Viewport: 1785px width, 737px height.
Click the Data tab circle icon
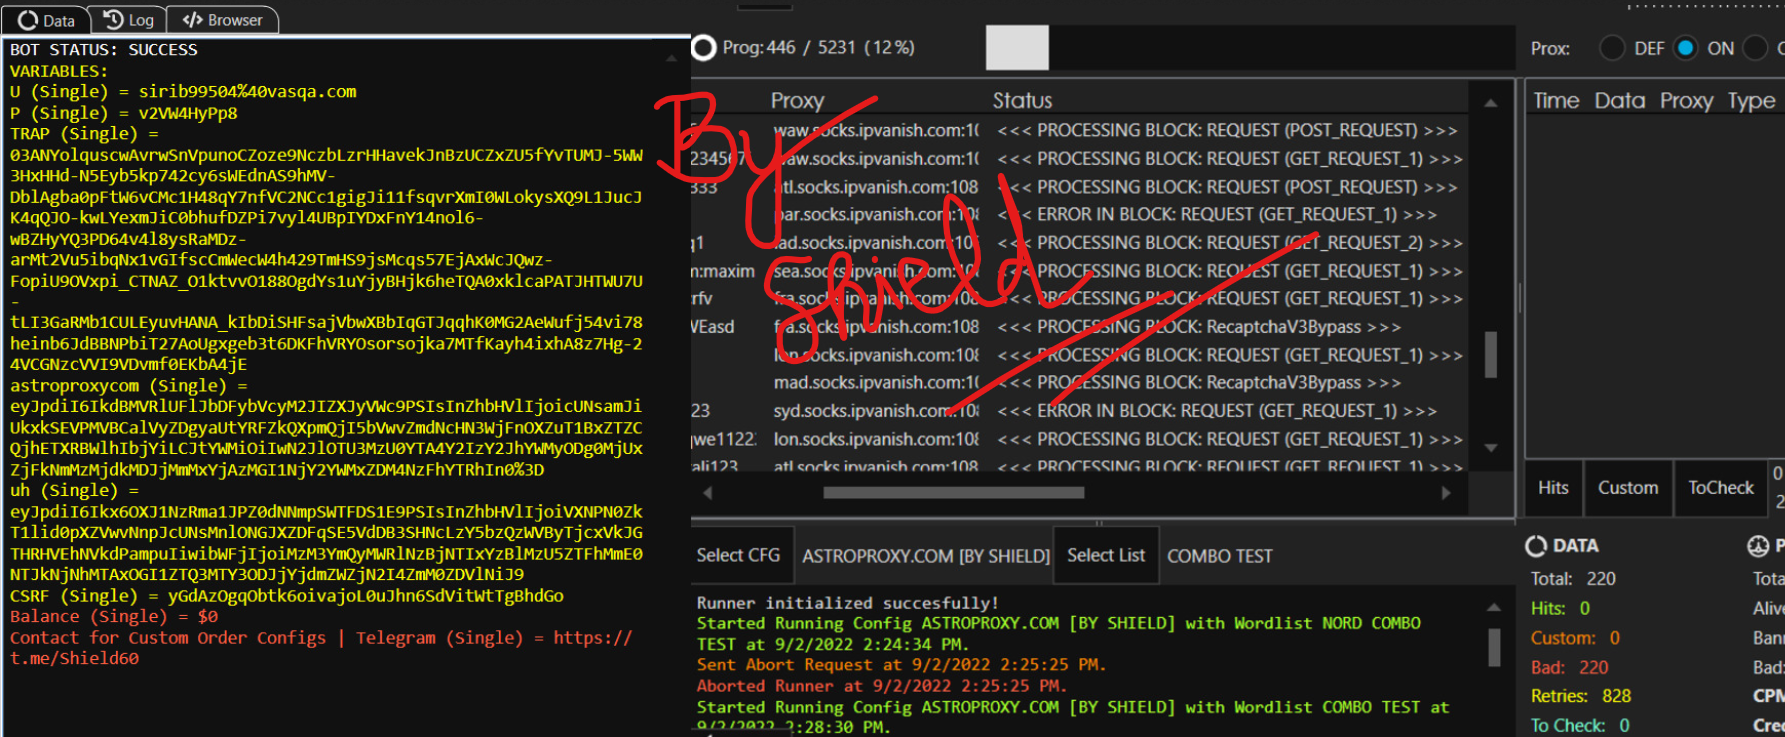point(28,20)
